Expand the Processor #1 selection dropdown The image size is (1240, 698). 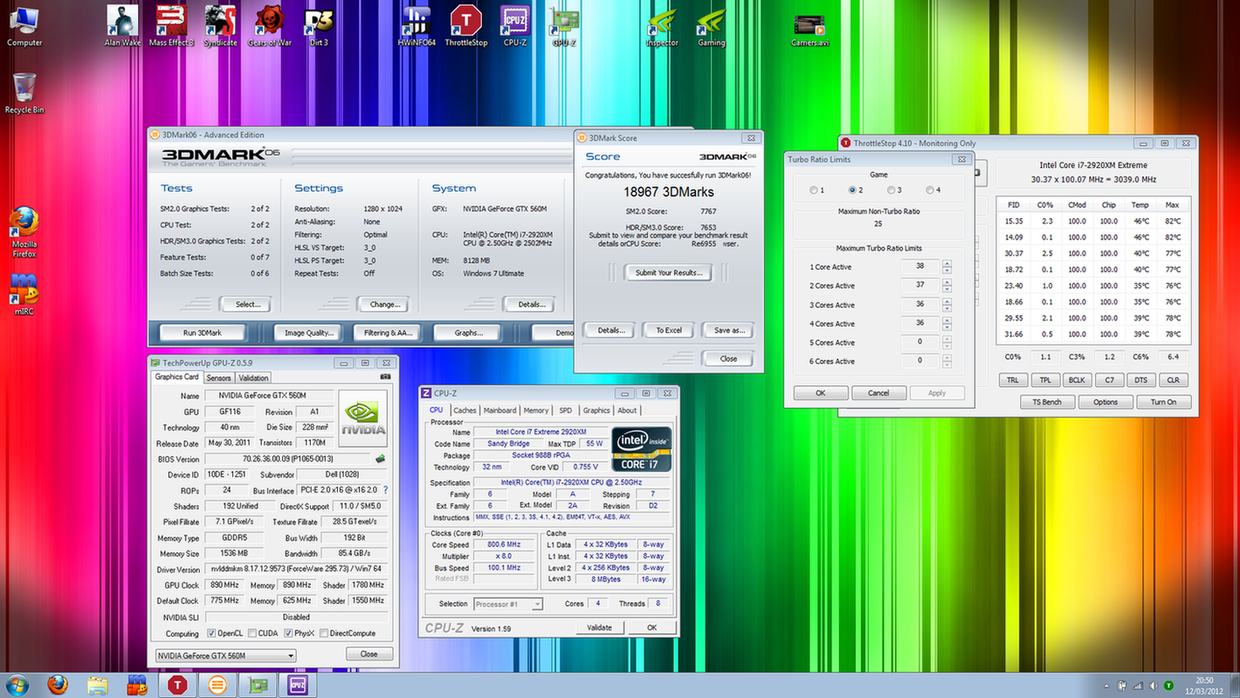[x=537, y=604]
